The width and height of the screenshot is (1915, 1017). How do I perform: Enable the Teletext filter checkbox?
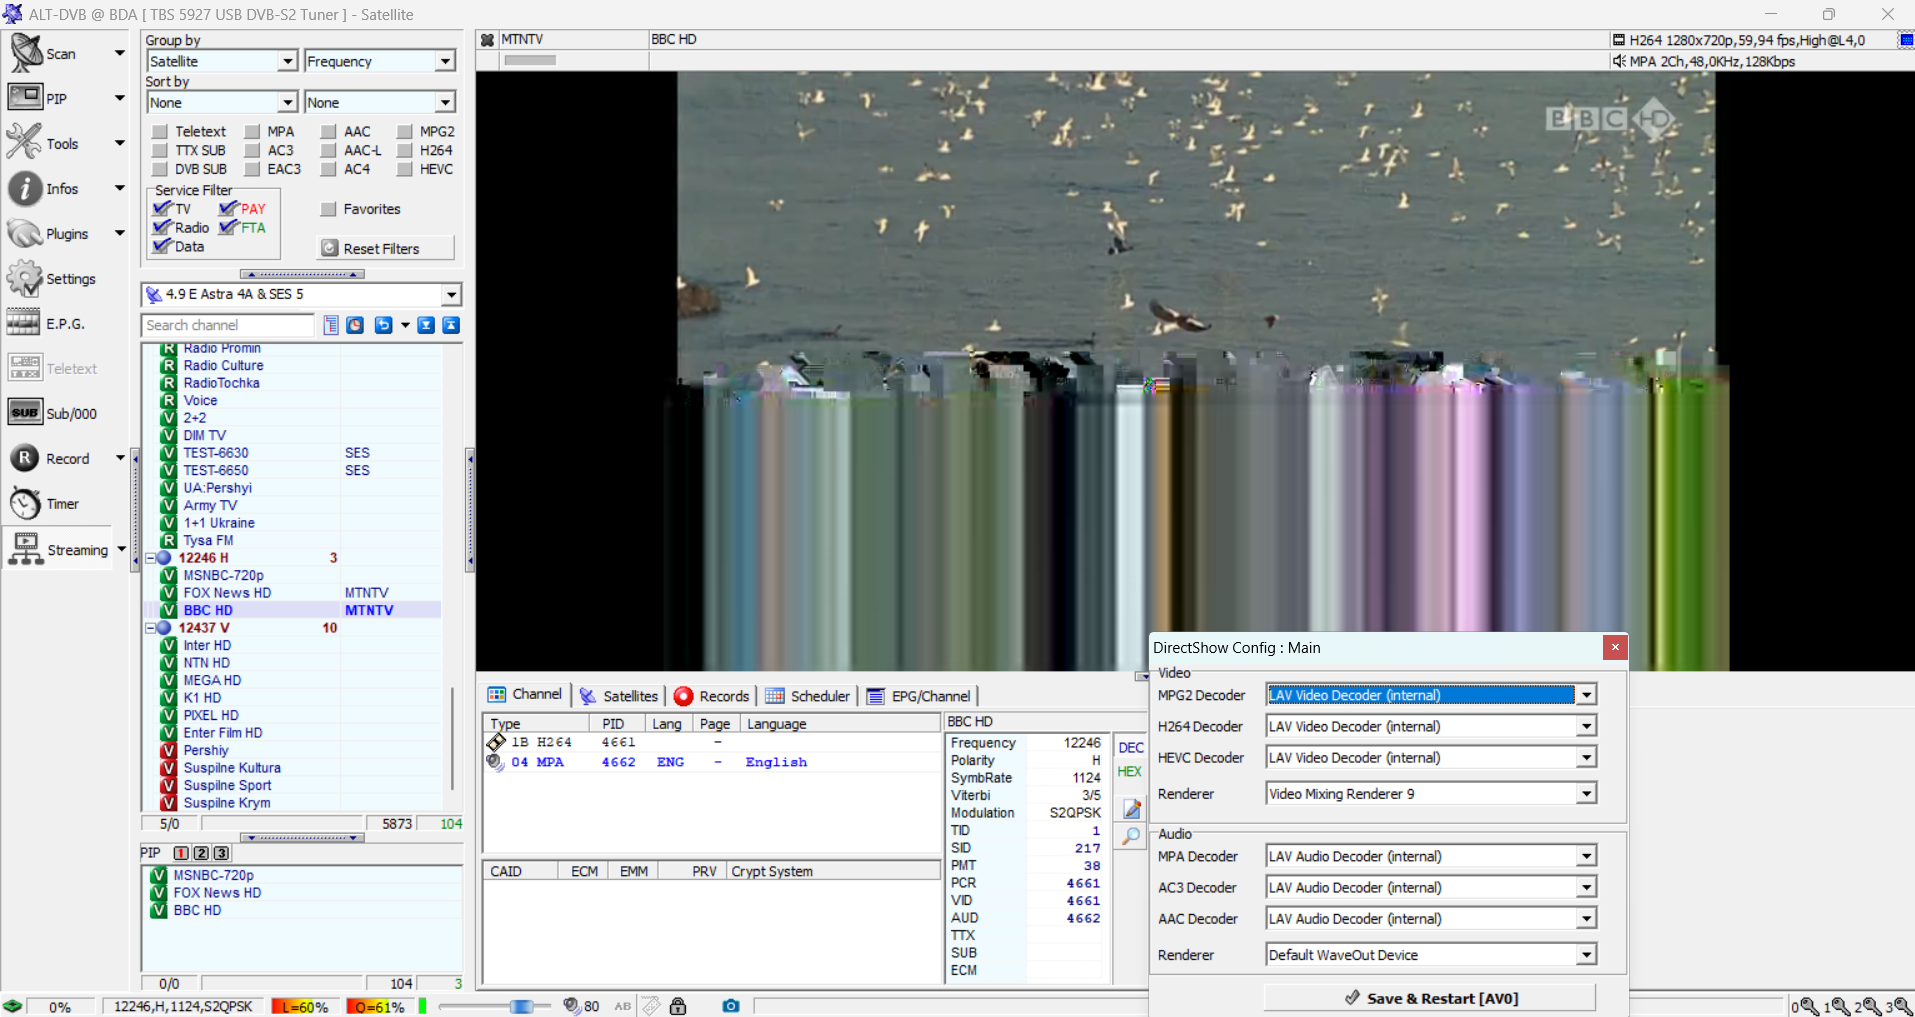point(160,132)
